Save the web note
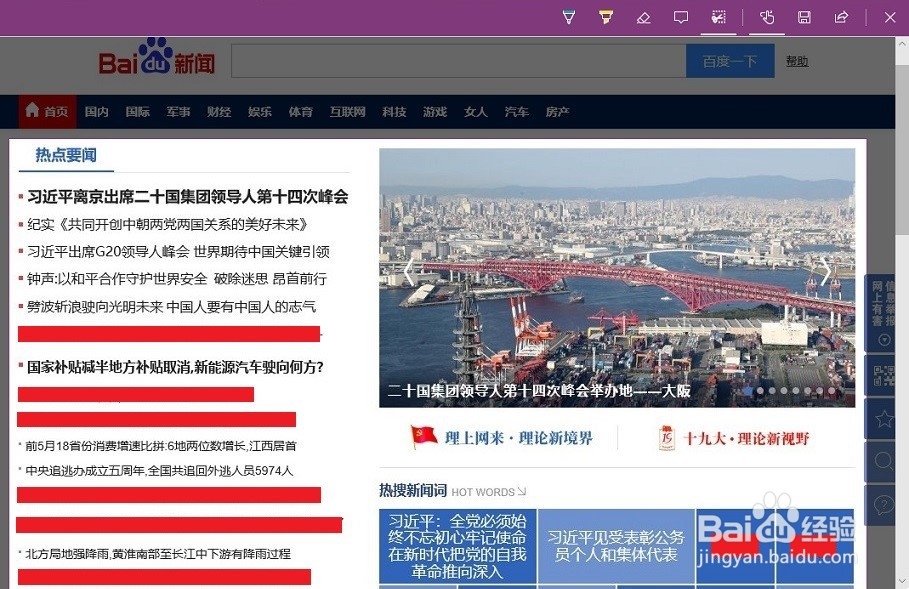 click(x=804, y=17)
